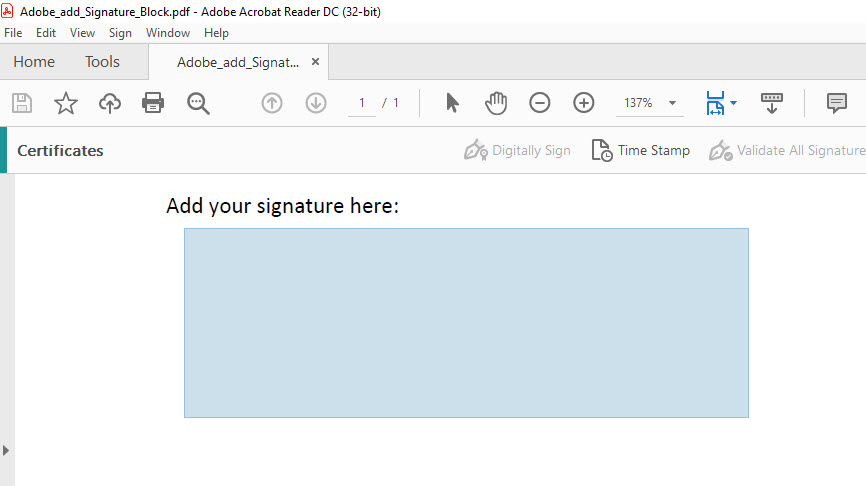866x486 pixels.
Task: Open the 137% zoom level dropdown
Action: [x=672, y=103]
